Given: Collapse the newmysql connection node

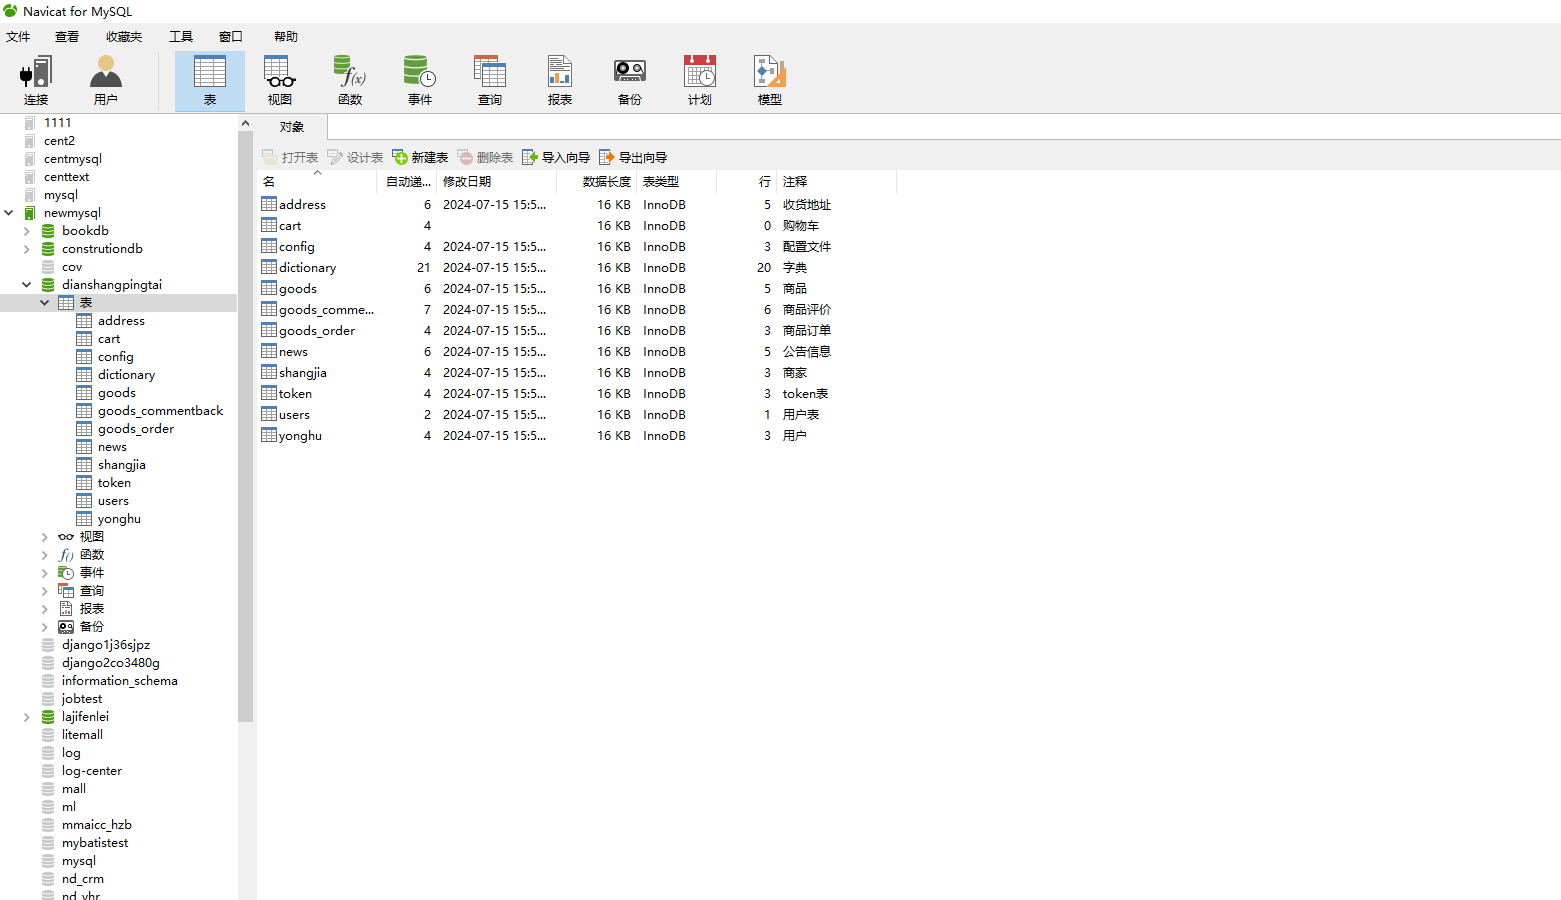Looking at the screenshot, I should (x=9, y=213).
